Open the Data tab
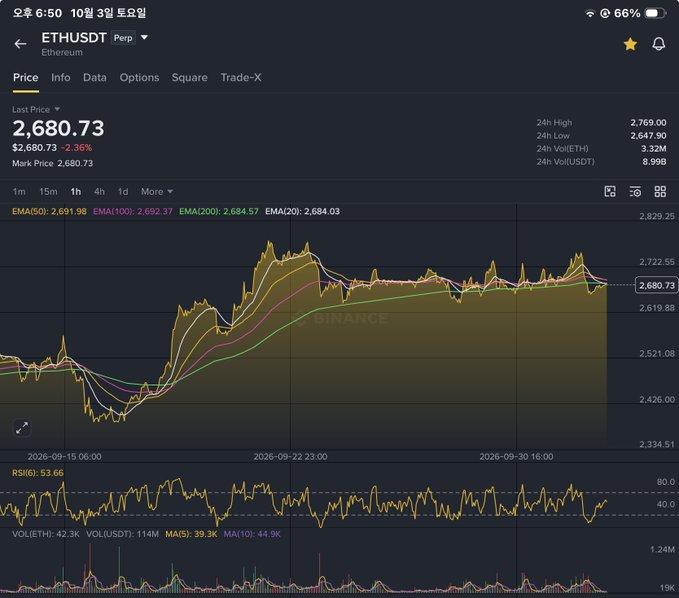This screenshot has height=598, width=679. [x=95, y=78]
